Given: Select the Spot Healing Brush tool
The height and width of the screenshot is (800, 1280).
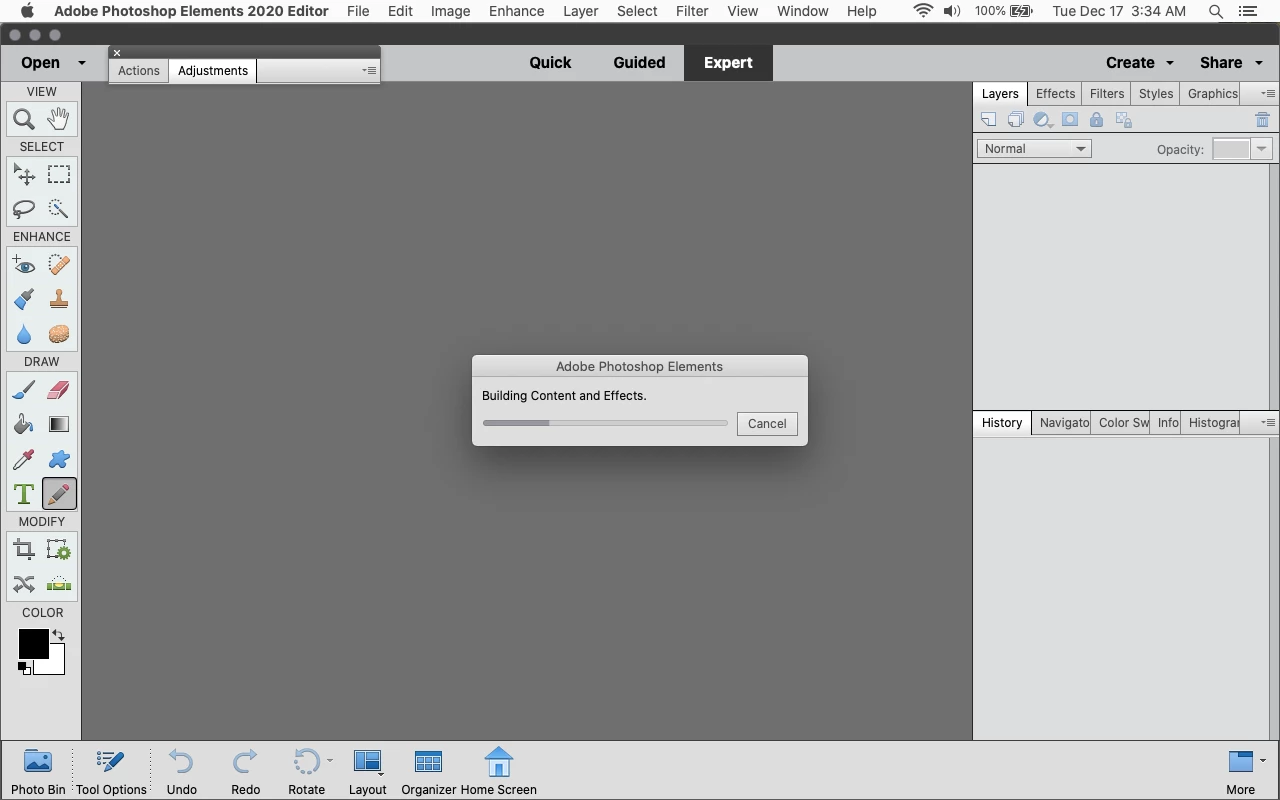Looking at the screenshot, I should coord(59,265).
